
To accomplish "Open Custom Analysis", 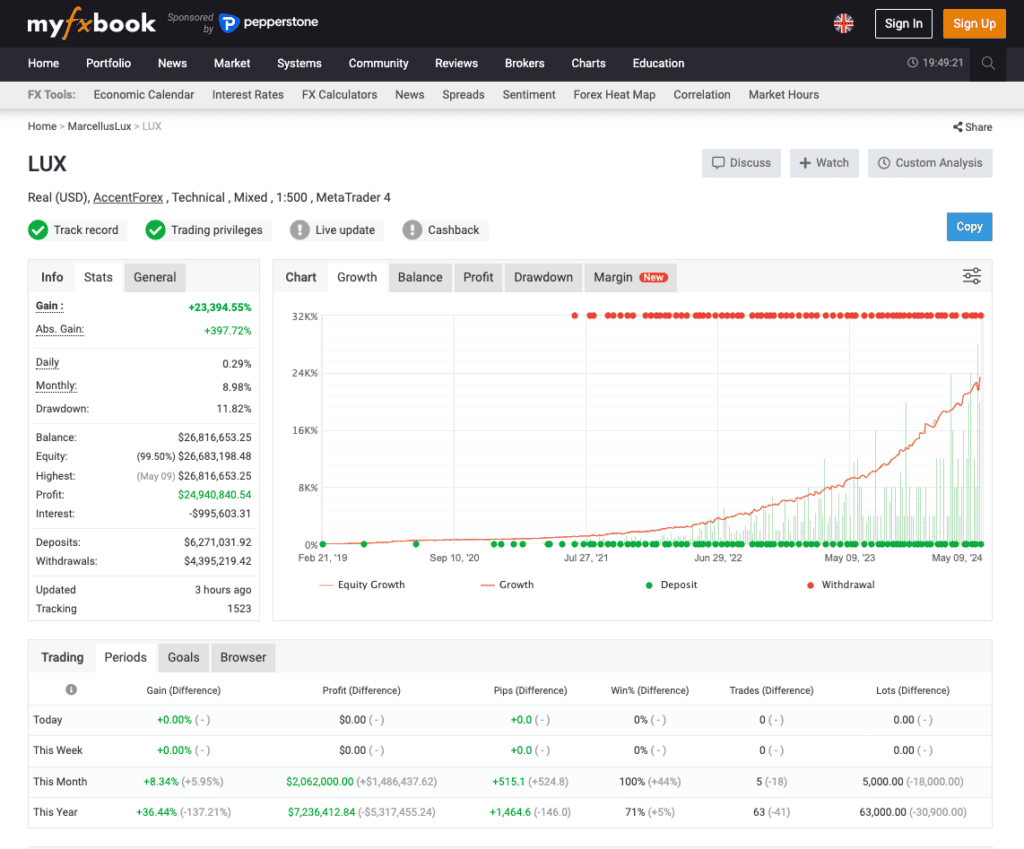I will [930, 163].
